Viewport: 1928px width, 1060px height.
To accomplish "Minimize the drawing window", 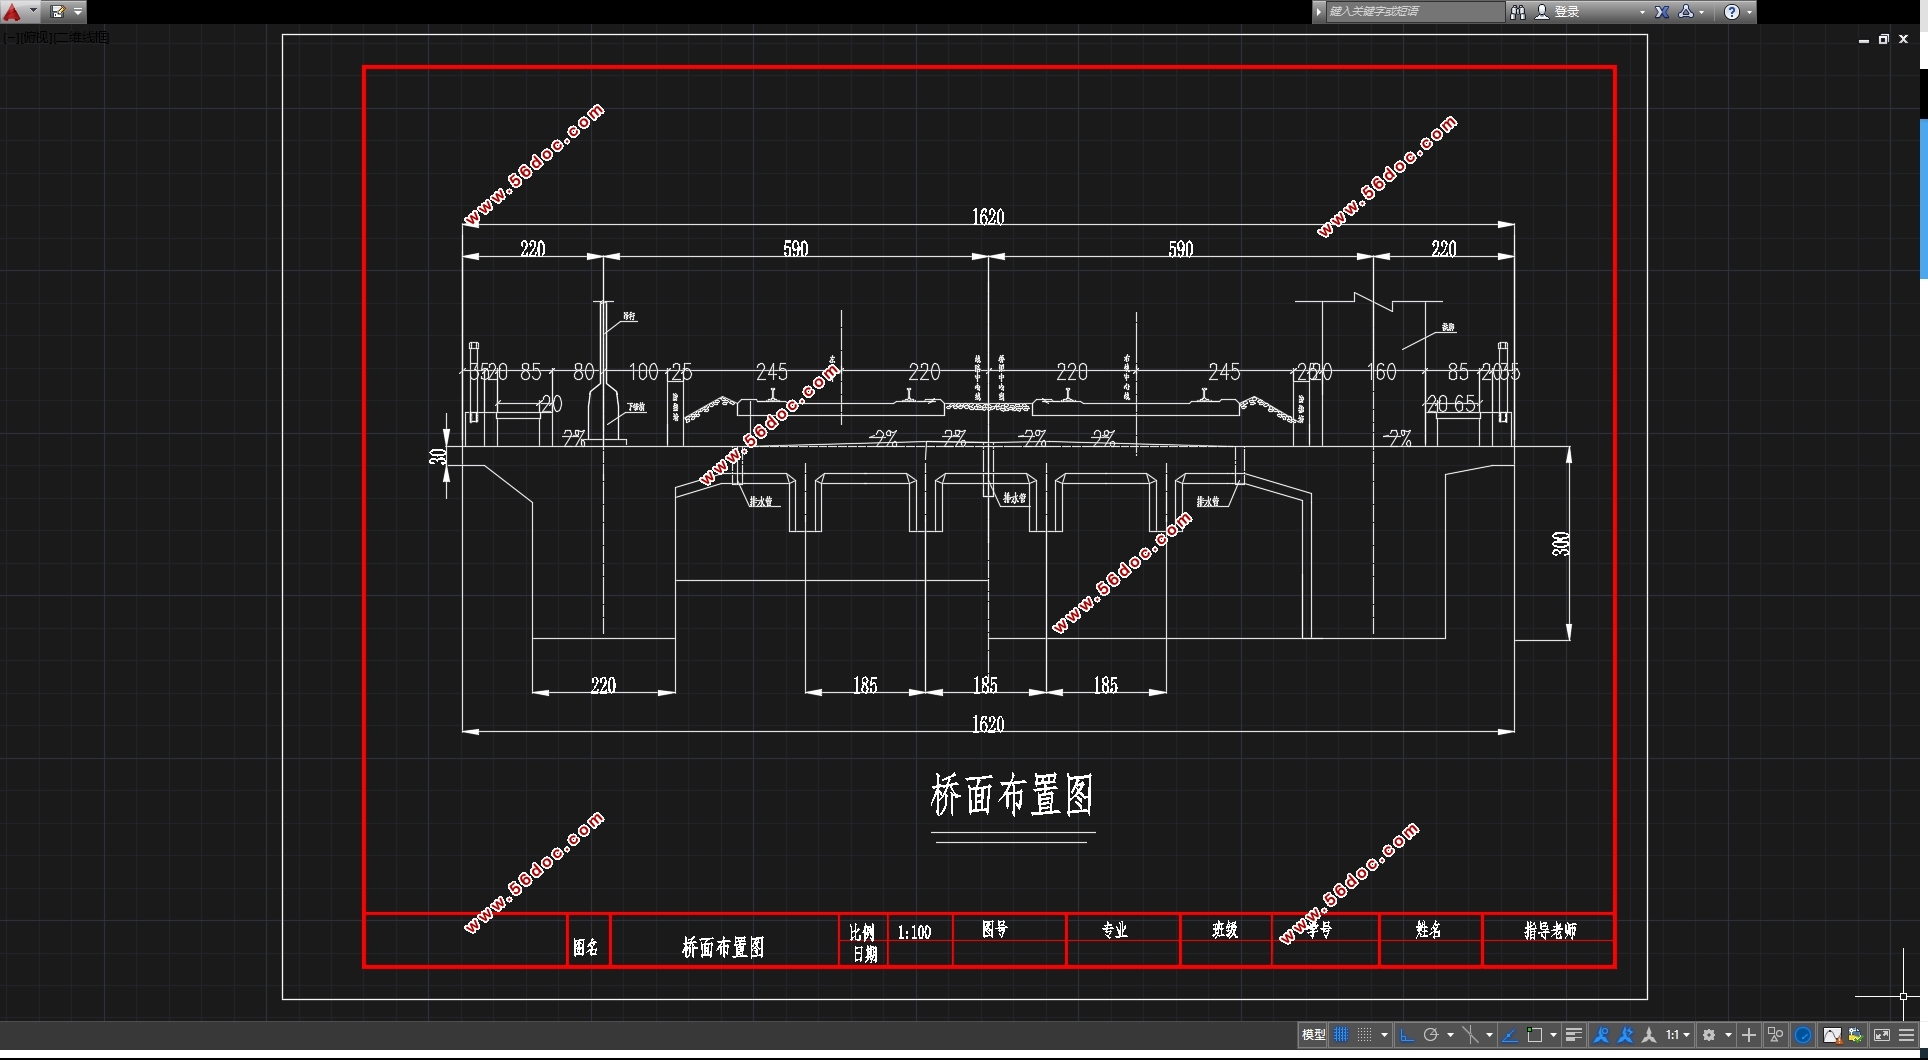I will coord(1864,40).
